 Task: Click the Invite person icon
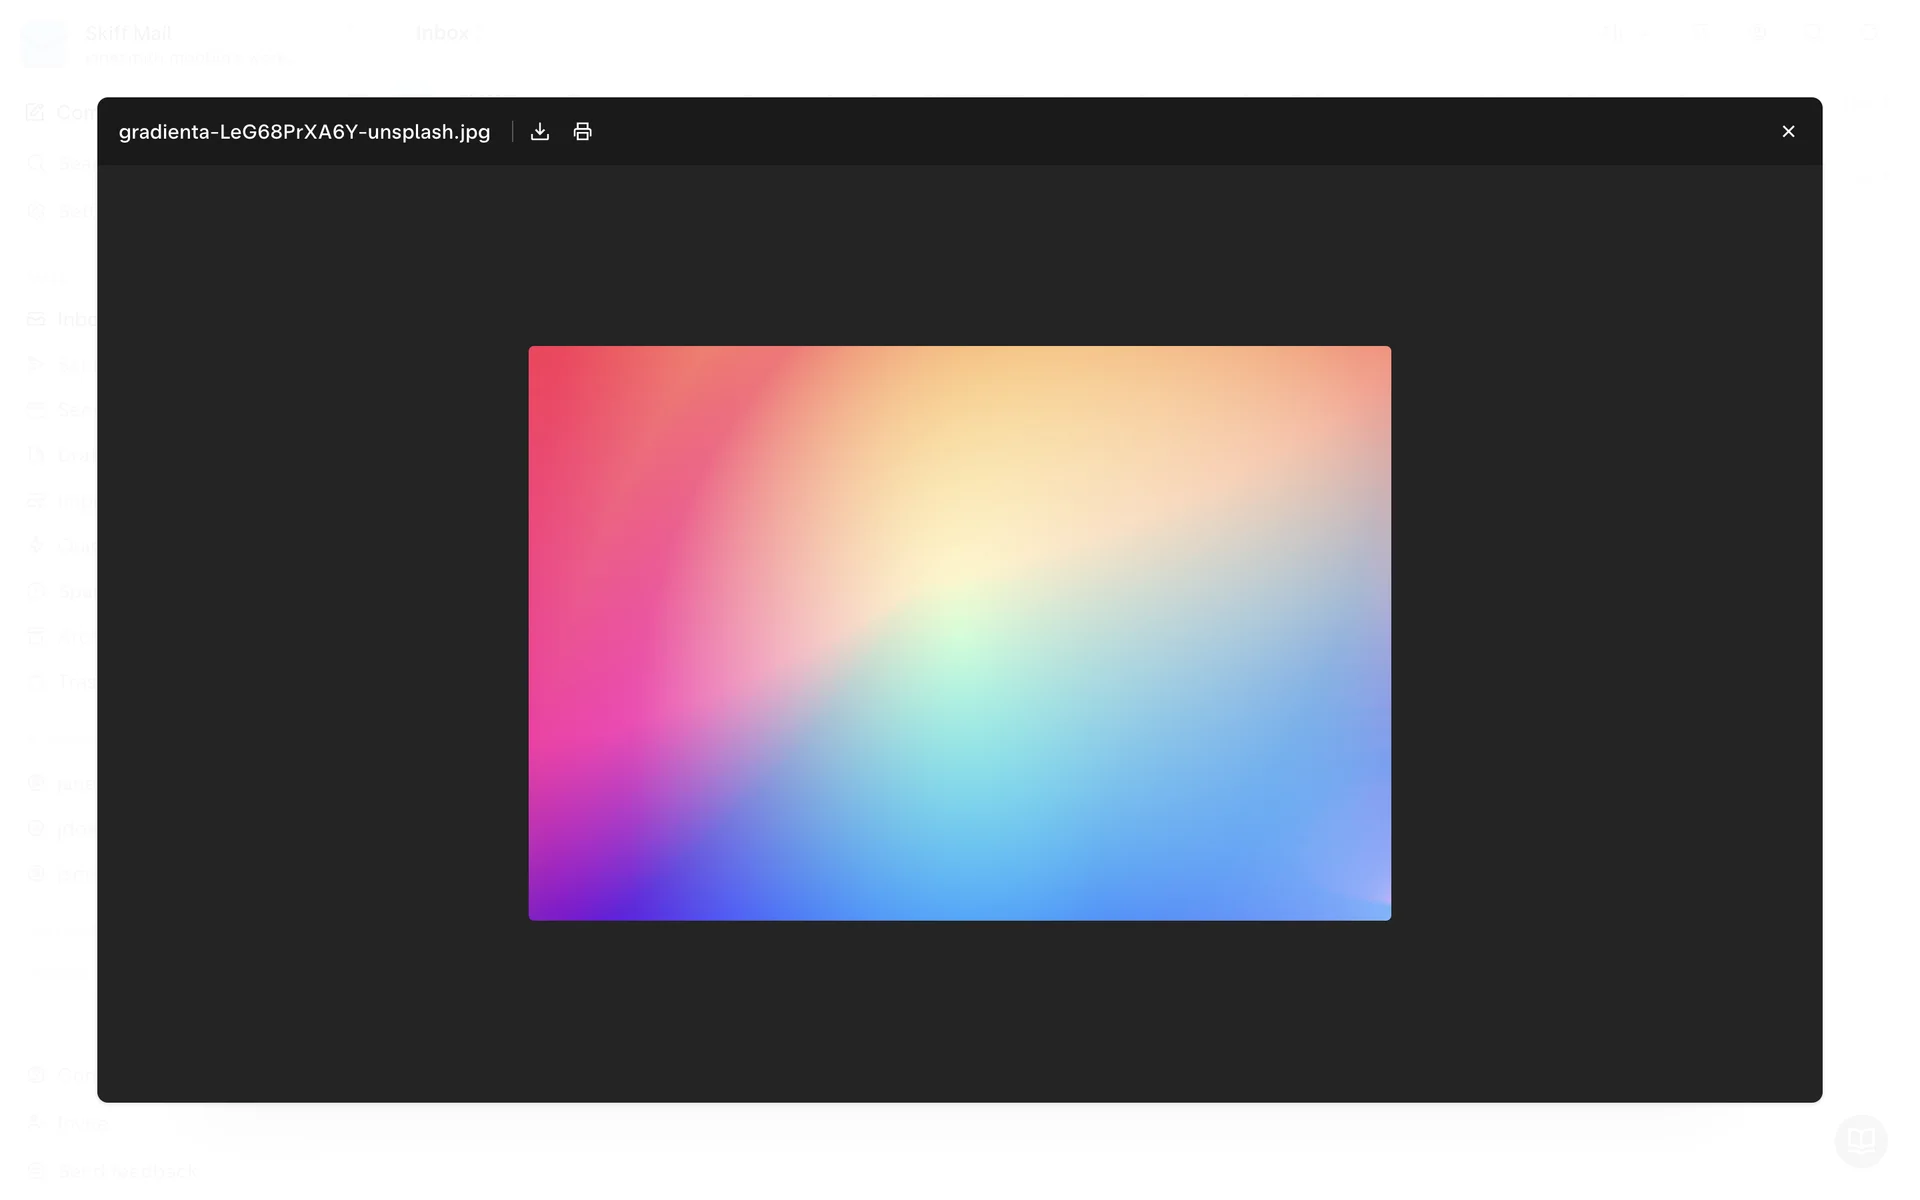[x=37, y=1122]
